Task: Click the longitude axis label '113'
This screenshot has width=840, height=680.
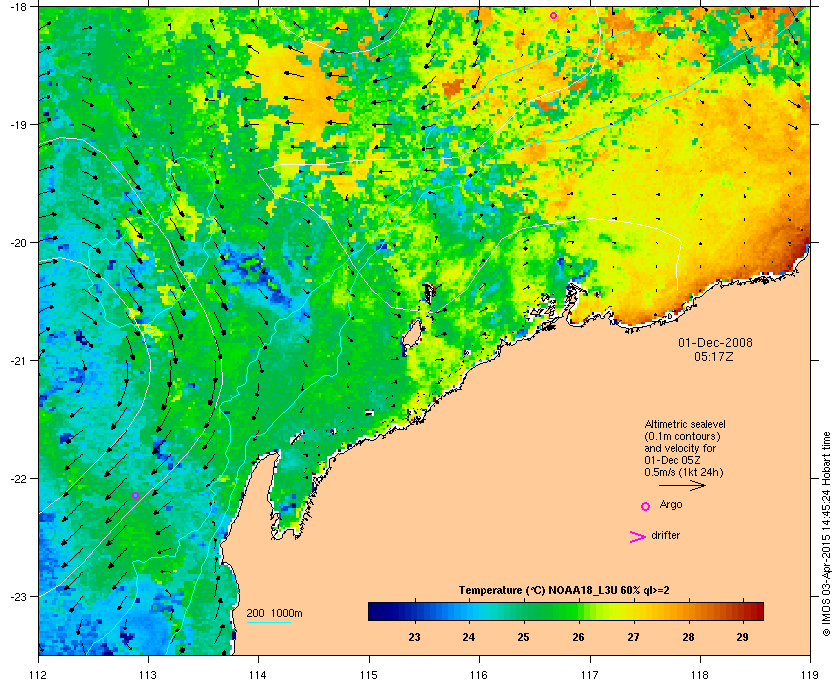Action: [x=148, y=674]
